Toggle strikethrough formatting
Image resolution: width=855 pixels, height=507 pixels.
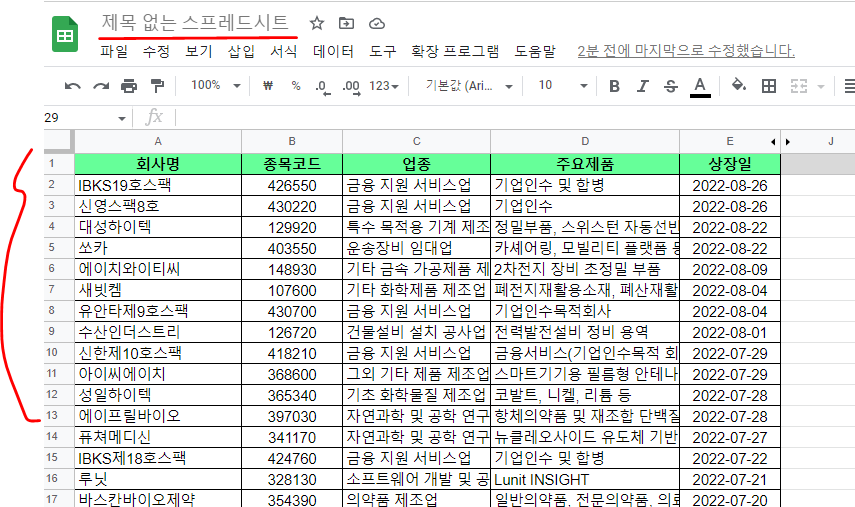671,86
